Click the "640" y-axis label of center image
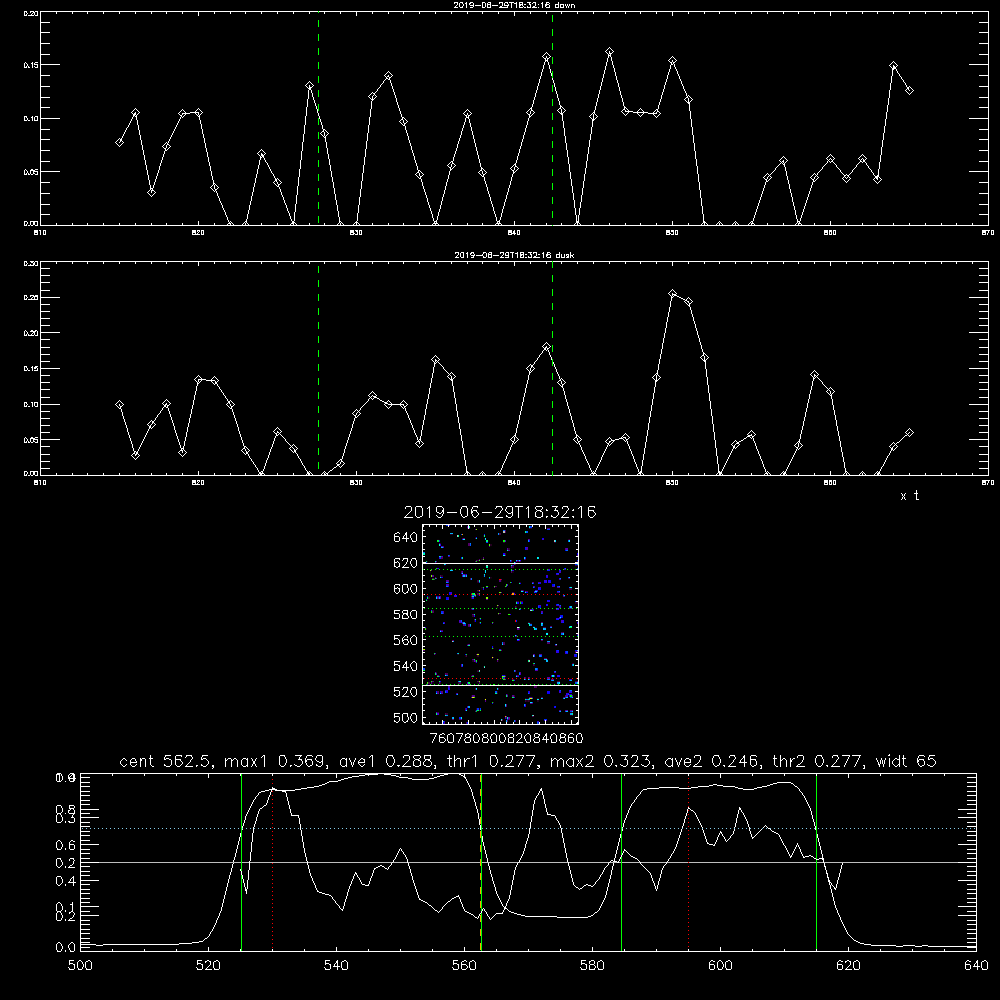Screen dimensions: 1000x1000 tap(405, 537)
